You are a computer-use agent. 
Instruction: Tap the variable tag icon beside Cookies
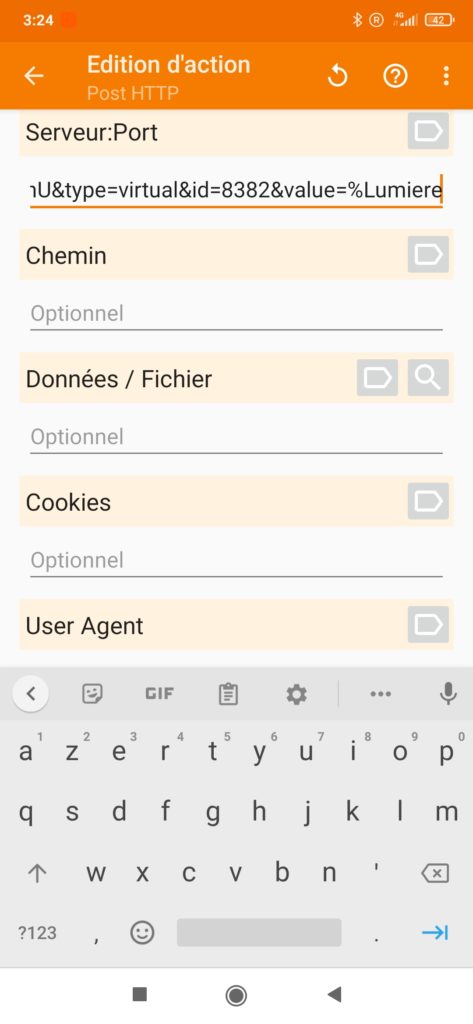(429, 501)
